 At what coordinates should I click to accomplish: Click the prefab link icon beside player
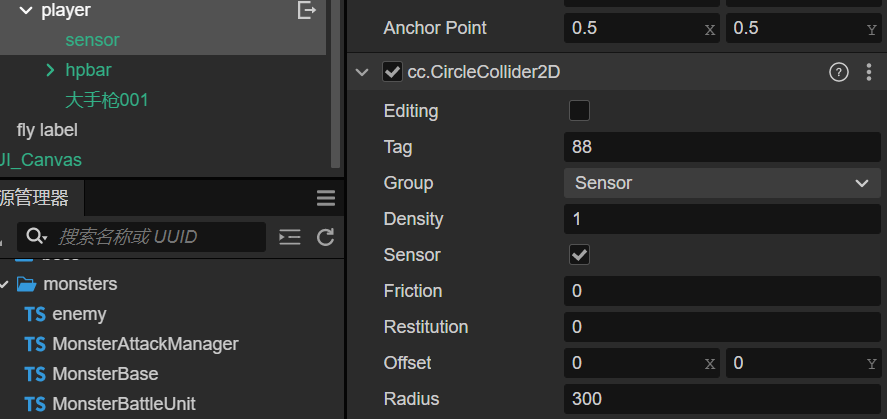tap(307, 10)
